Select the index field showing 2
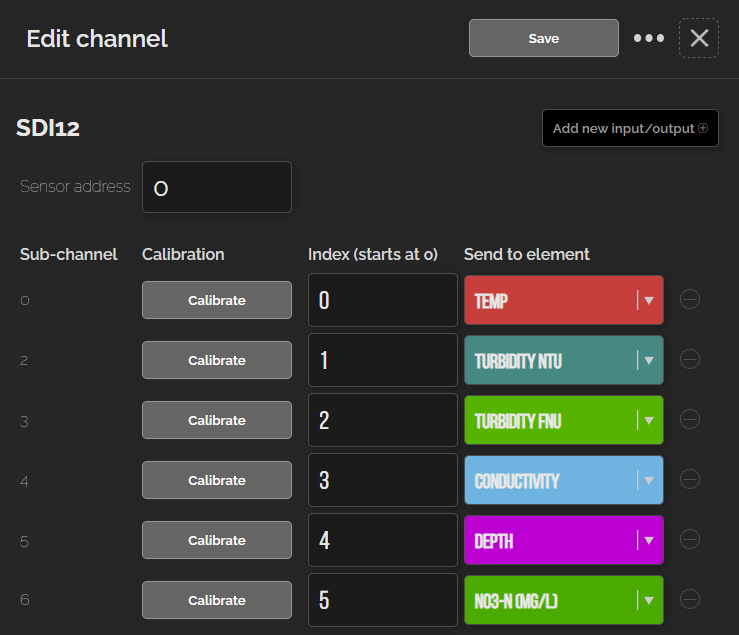The height and width of the screenshot is (635, 739). coord(383,420)
